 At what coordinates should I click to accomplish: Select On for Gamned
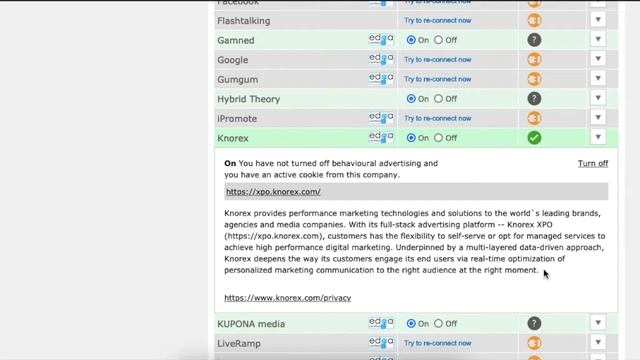tap(411, 40)
